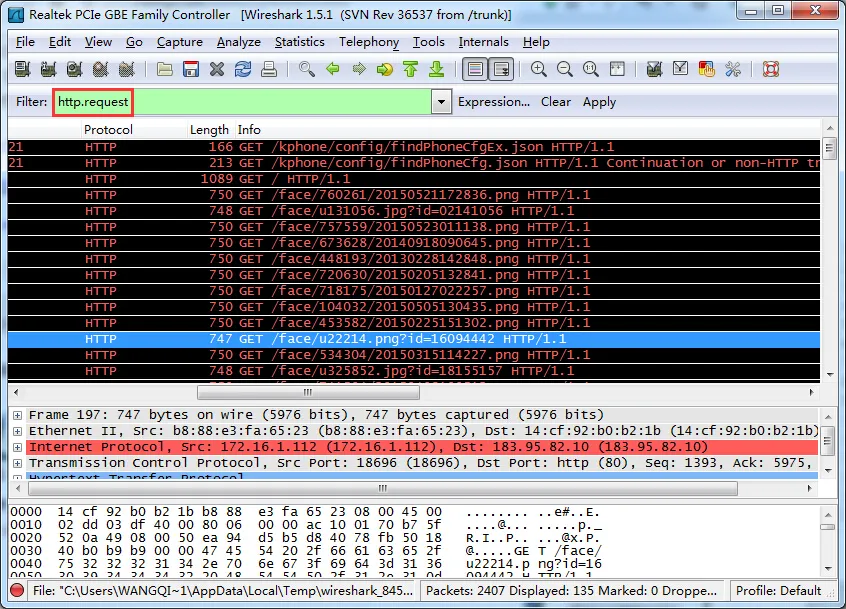Viewport: 846px width, 609px height.
Task: Edit capture filters toolbar icon
Action: 654,69
